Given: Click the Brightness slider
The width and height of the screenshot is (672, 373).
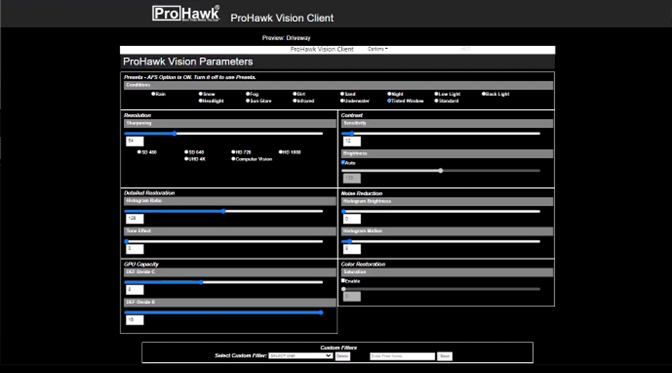Looking at the screenshot, I should (x=441, y=171).
